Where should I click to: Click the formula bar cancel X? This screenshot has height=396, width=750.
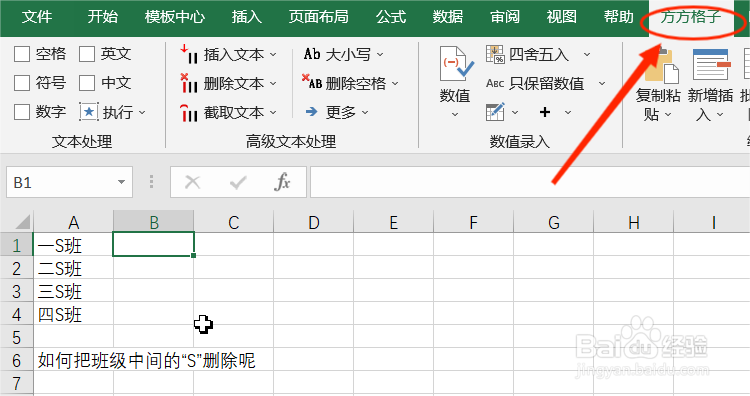(x=193, y=182)
